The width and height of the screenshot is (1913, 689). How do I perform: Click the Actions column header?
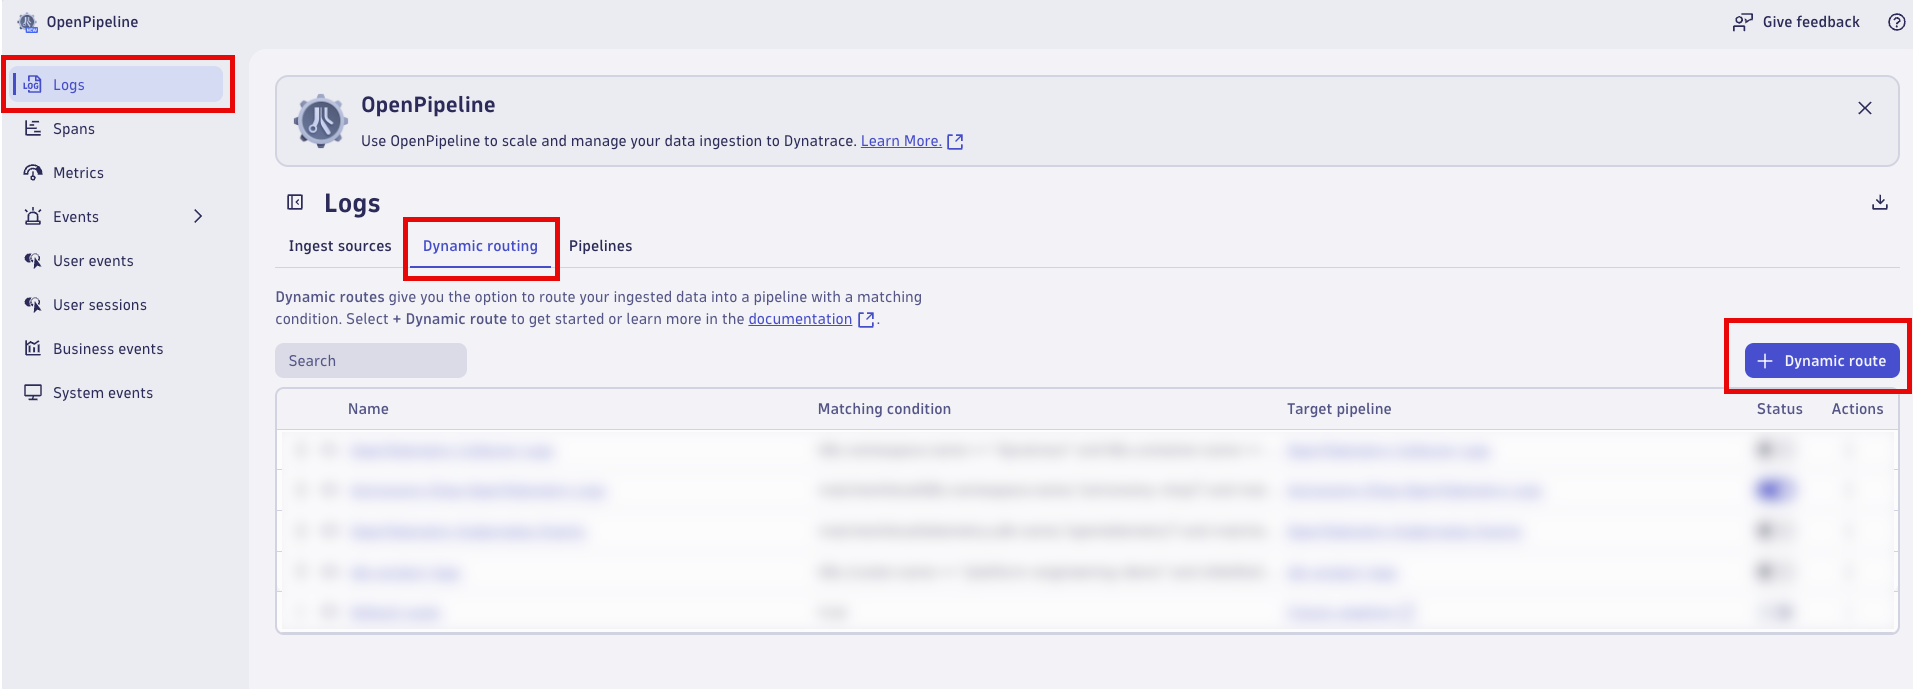coord(1857,409)
